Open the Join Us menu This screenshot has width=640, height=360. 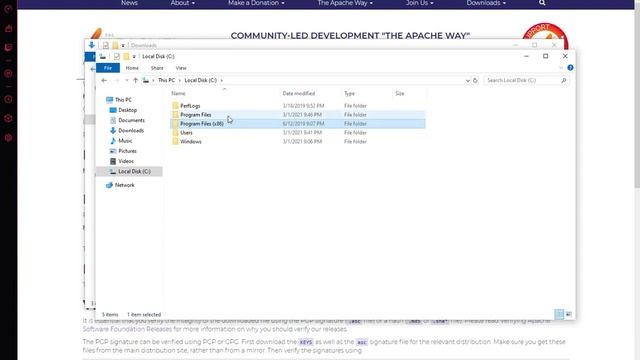419,3
